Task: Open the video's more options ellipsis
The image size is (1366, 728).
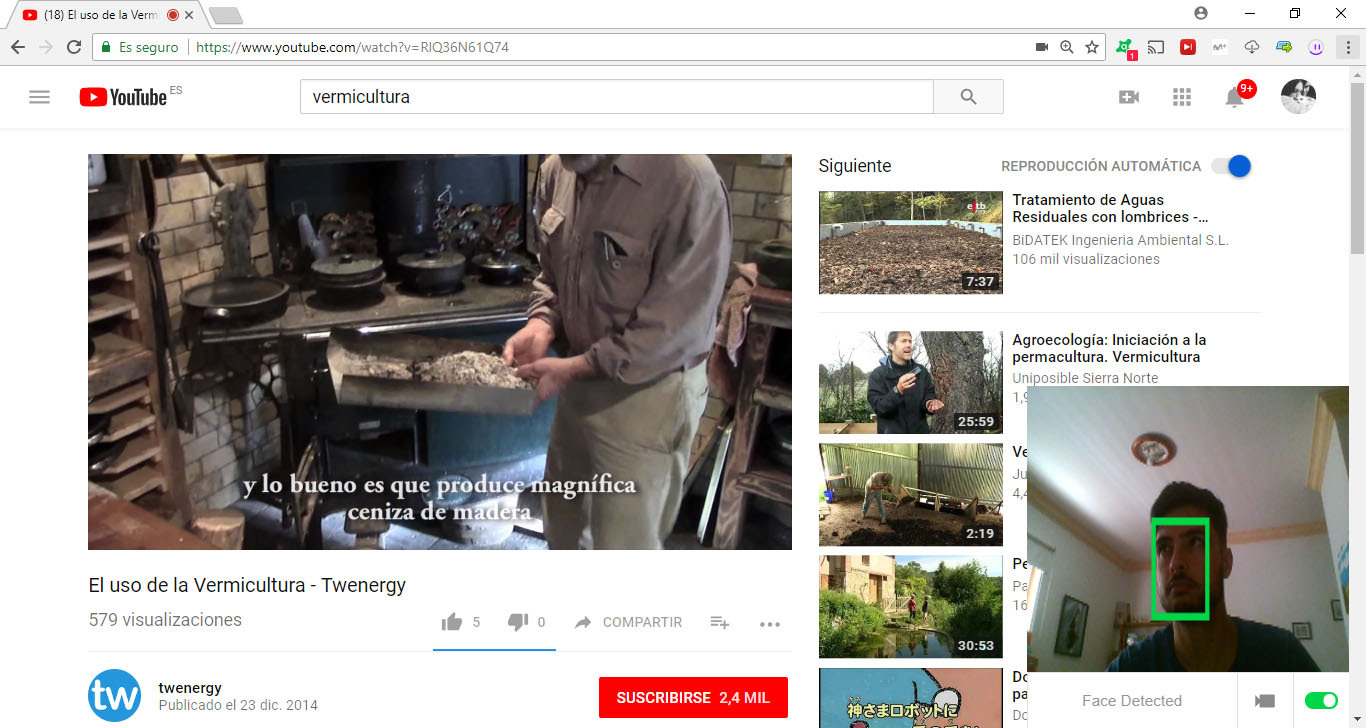Action: coord(769,624)
